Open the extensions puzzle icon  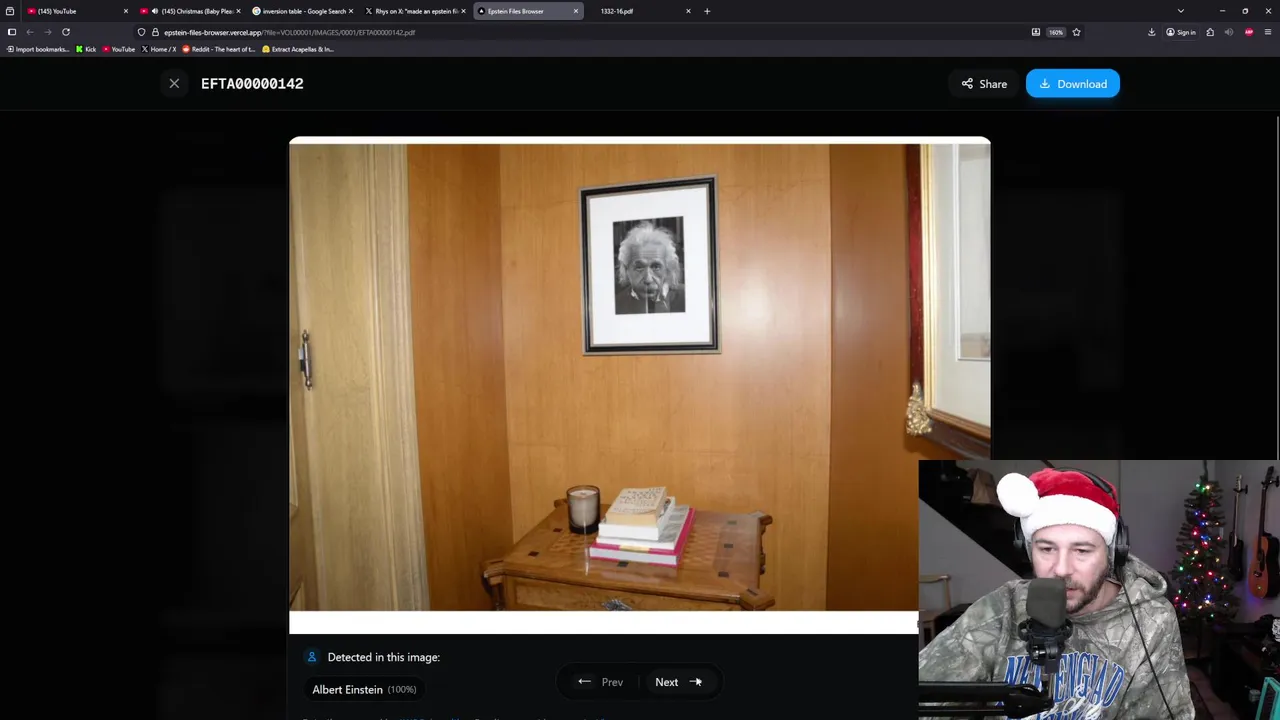click(x=1210, y=32)
